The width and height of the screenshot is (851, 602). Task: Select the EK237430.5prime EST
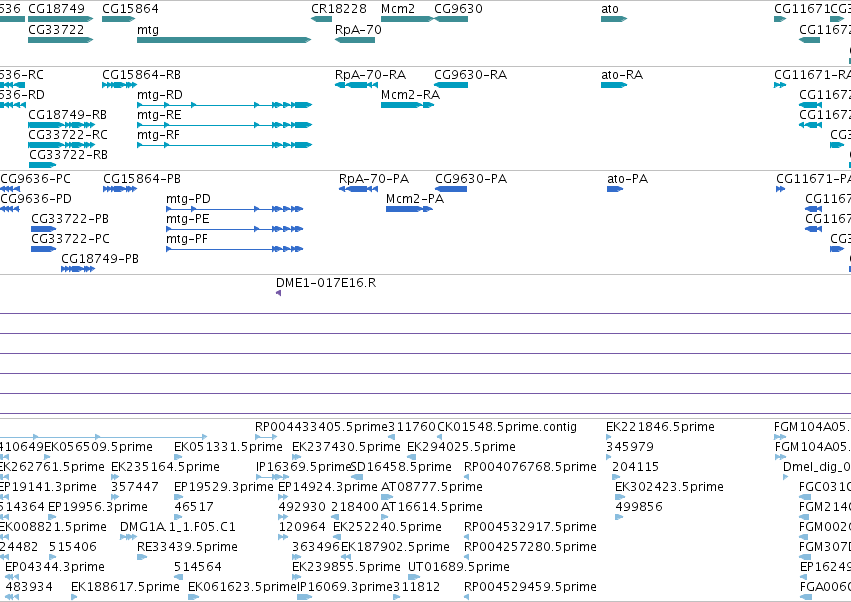tap(296, 457)
